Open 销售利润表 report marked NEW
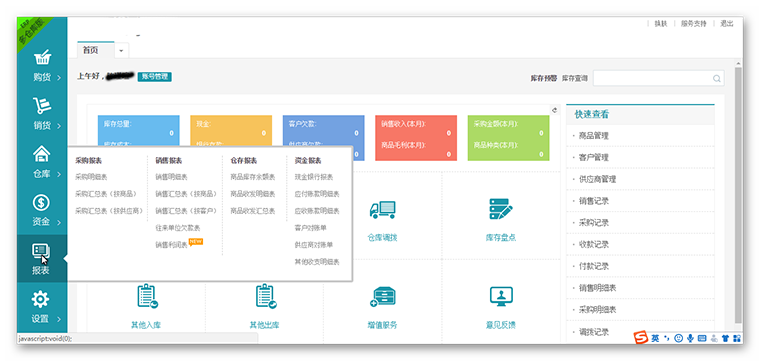This screenshot has width=760, height=361. click(x=171, y=245)
